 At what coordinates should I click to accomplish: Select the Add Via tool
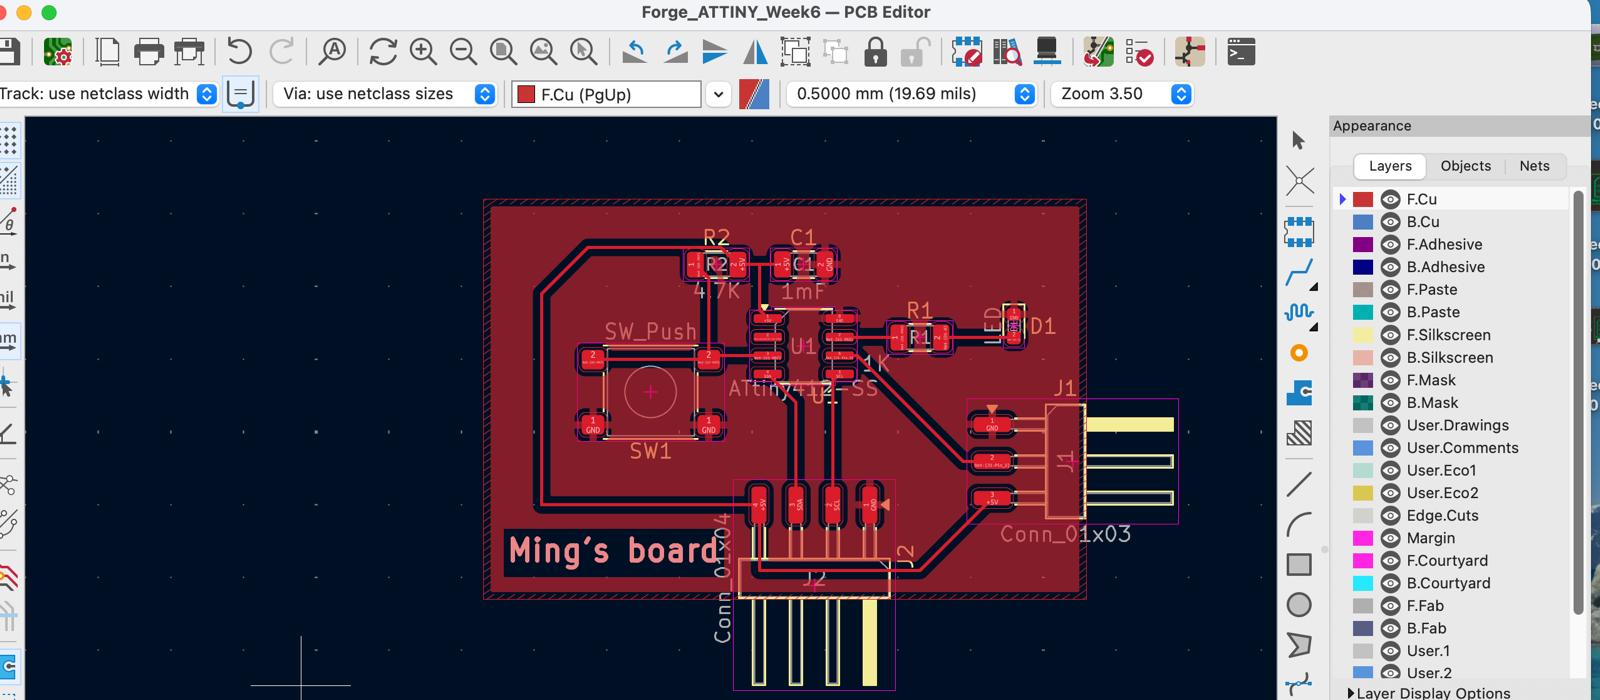click(1299, 353)
